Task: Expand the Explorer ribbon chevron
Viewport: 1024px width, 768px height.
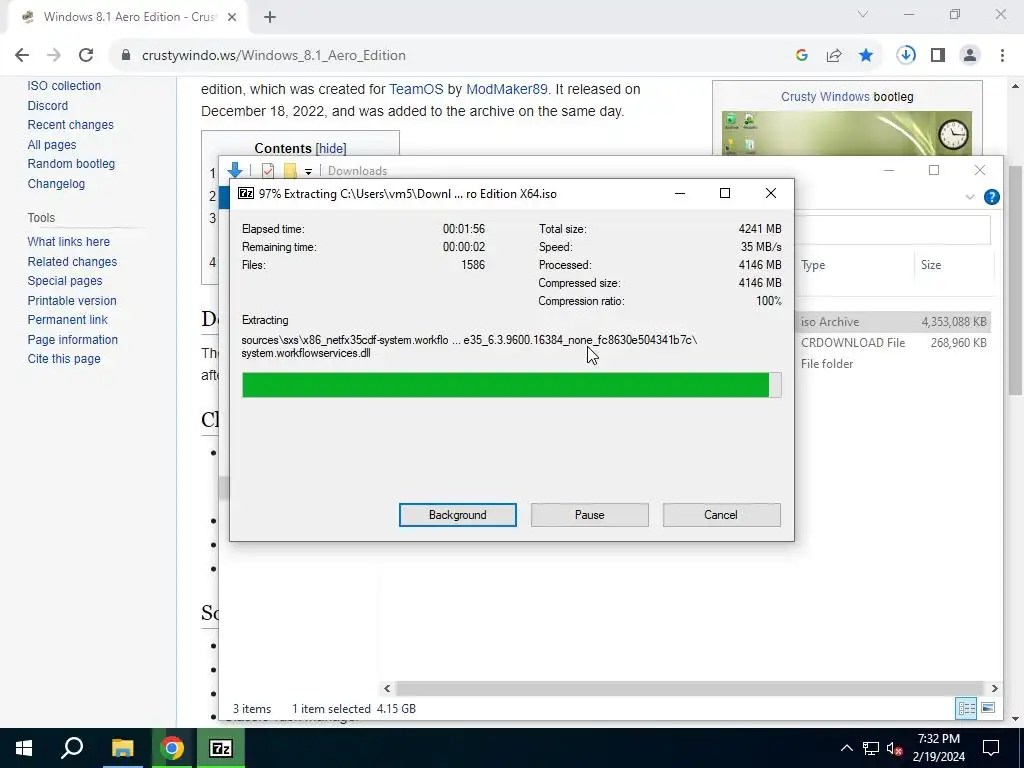Action: point(970,197)
